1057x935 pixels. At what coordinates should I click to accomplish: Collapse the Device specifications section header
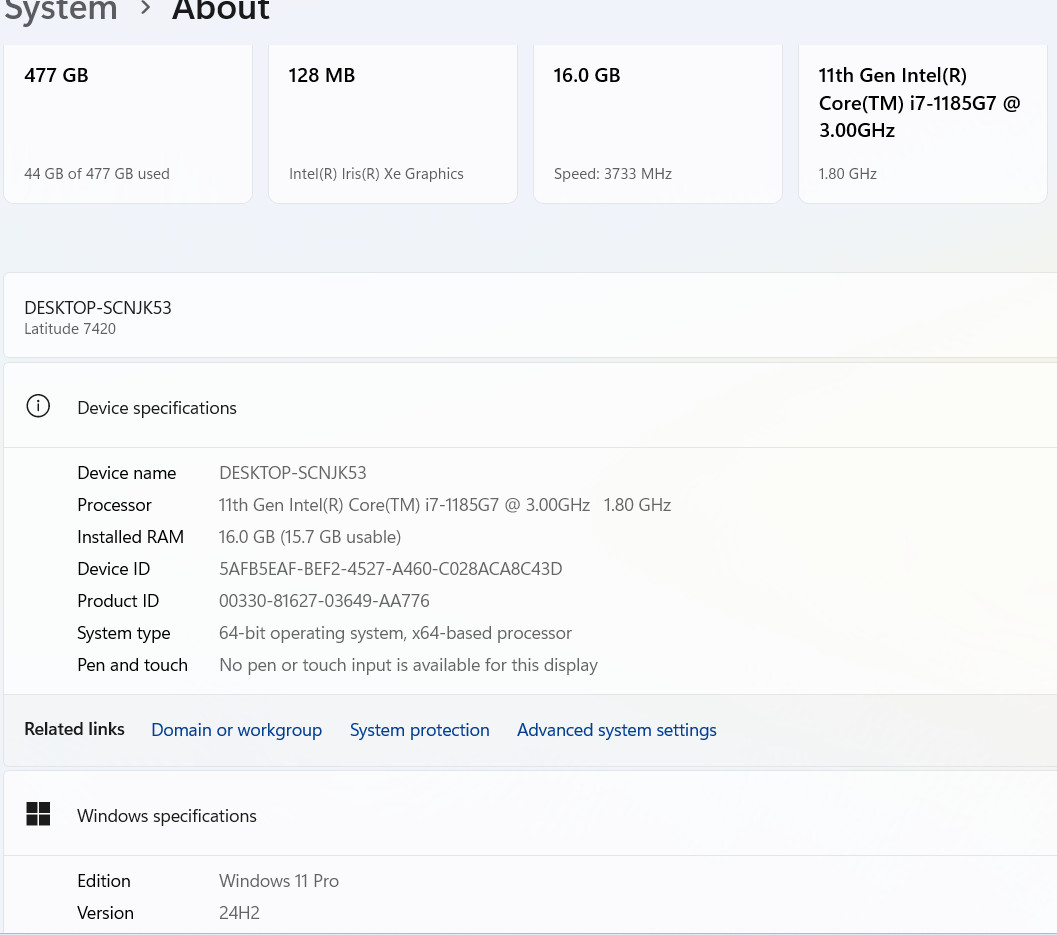click(530, 406)
